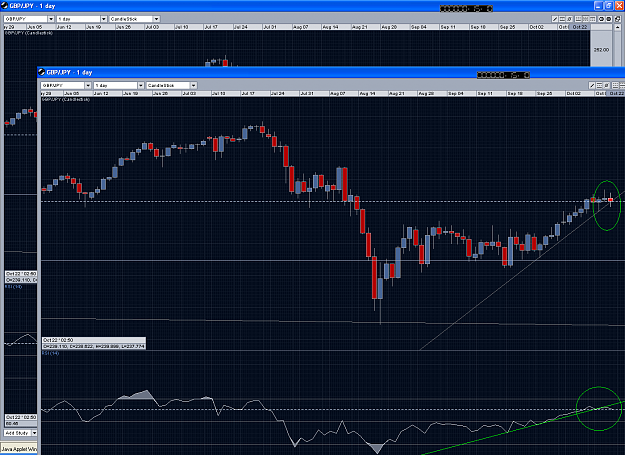Click the front window title bar GBP/JPY icon
This screenshot has width=625, height=455.
tap(41, 72)
